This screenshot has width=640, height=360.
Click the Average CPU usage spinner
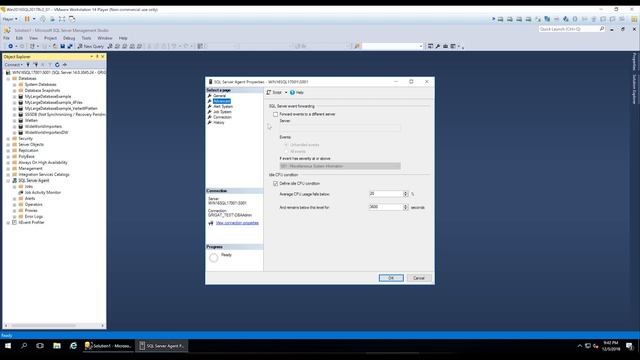(405, 194)
